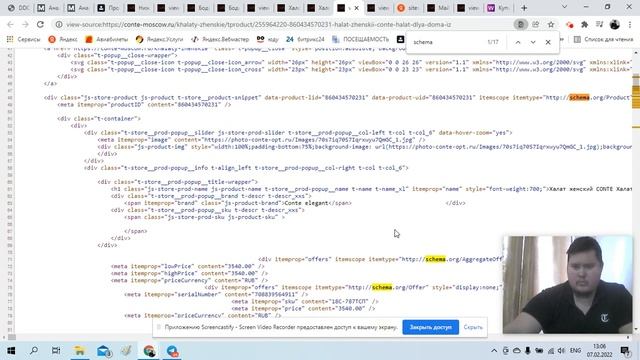Click the address bar URL

pos(258,24)
